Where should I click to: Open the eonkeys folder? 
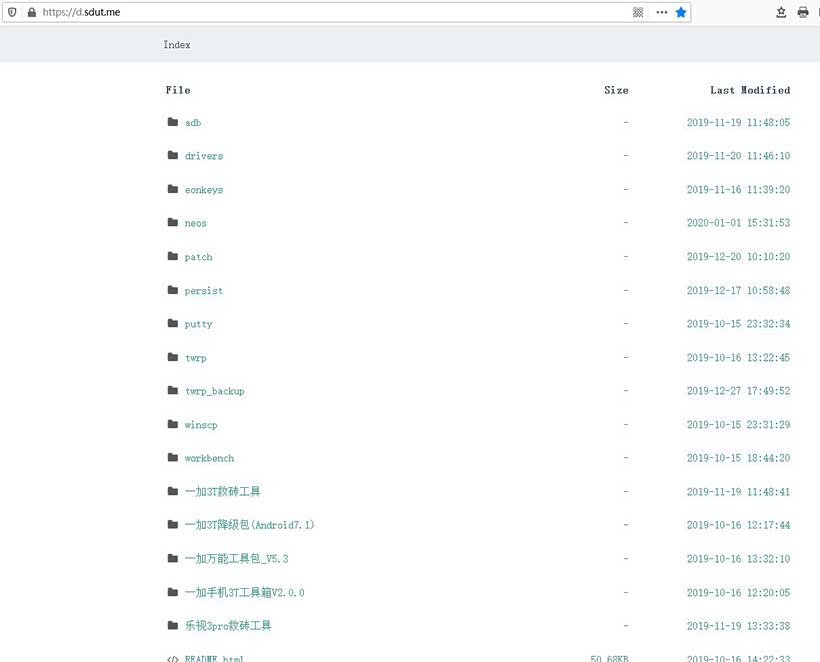(204, 190)
